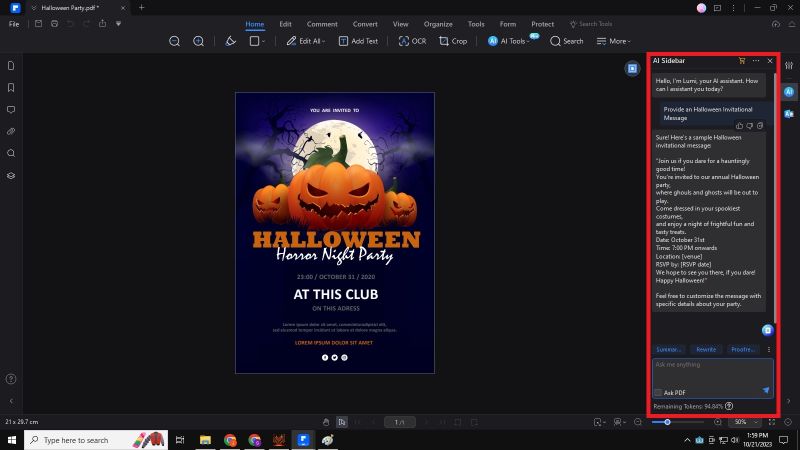Viewport: 800px width, 450px height.
Task: Open the Comments panel in left sidebar
Action: coord(11,110)
